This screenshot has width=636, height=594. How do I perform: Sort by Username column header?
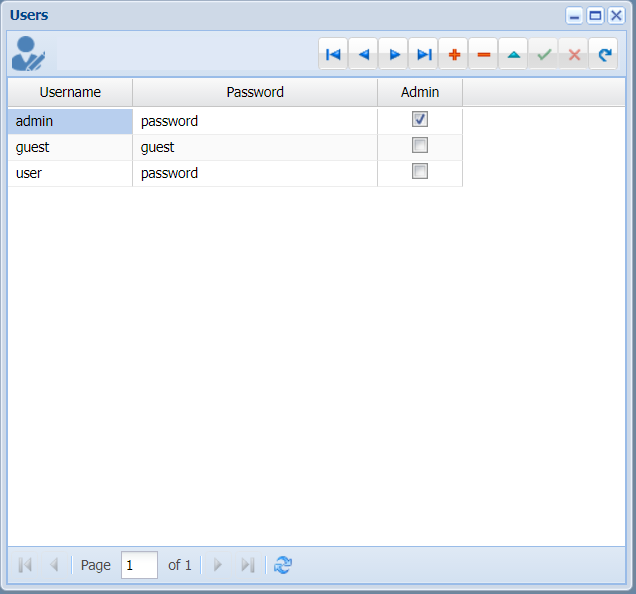(70, 92)
